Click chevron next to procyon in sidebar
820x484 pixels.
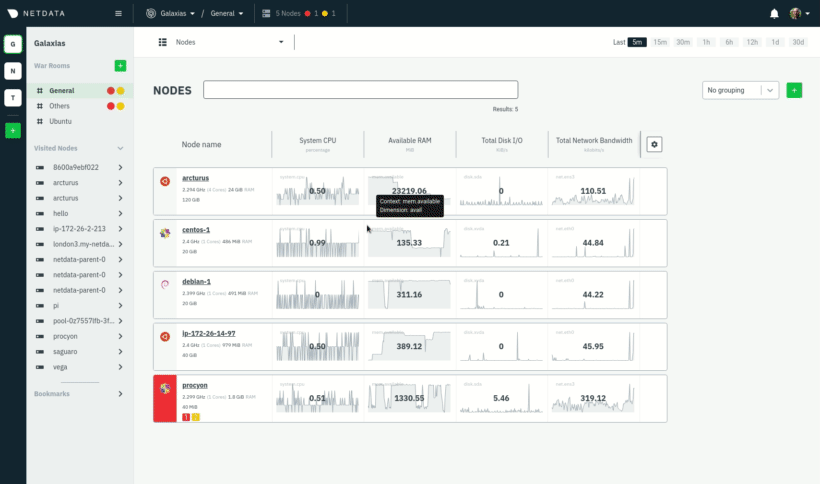click(x=120, y=337)
